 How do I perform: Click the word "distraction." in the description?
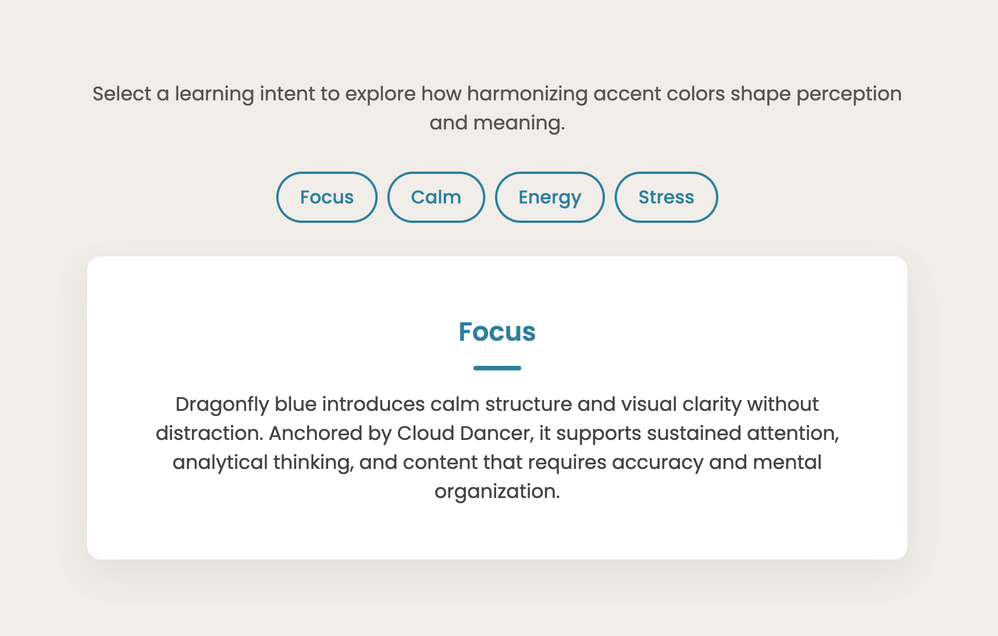208,434
